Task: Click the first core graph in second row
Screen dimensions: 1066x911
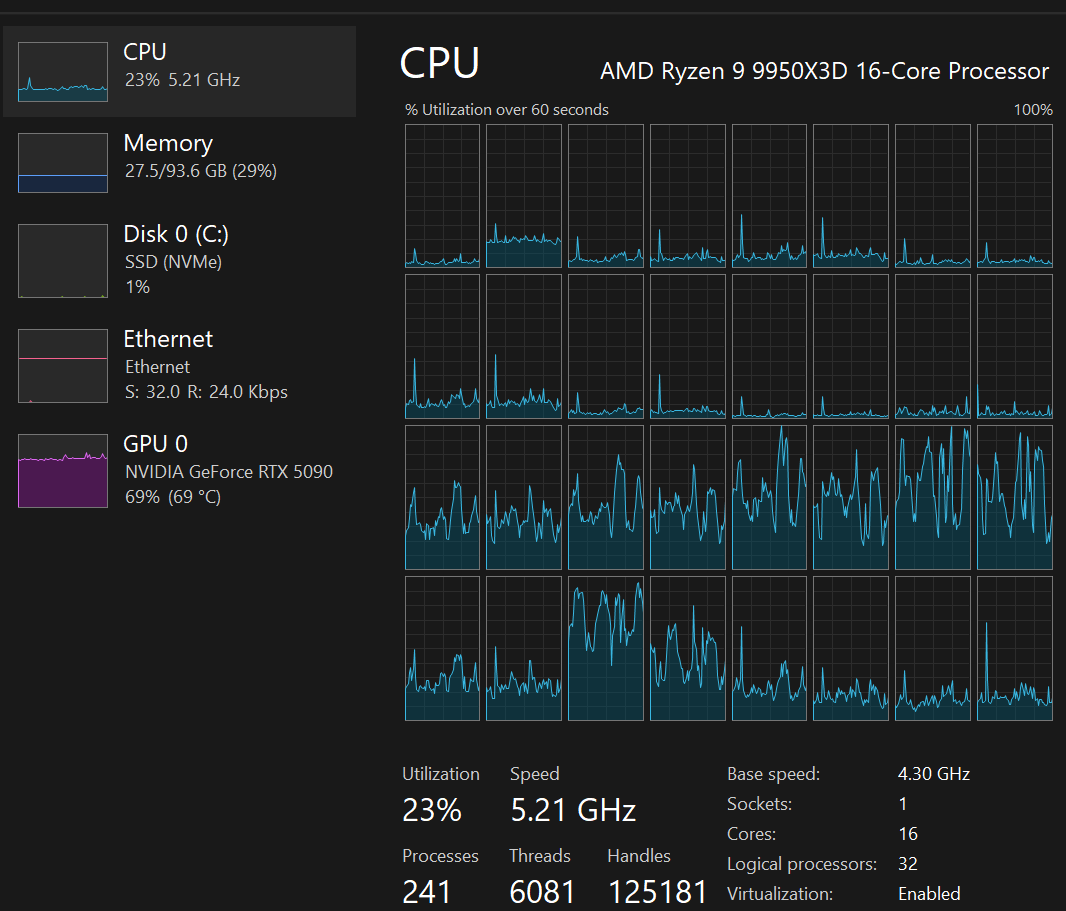Action: [x=442, y=347]
